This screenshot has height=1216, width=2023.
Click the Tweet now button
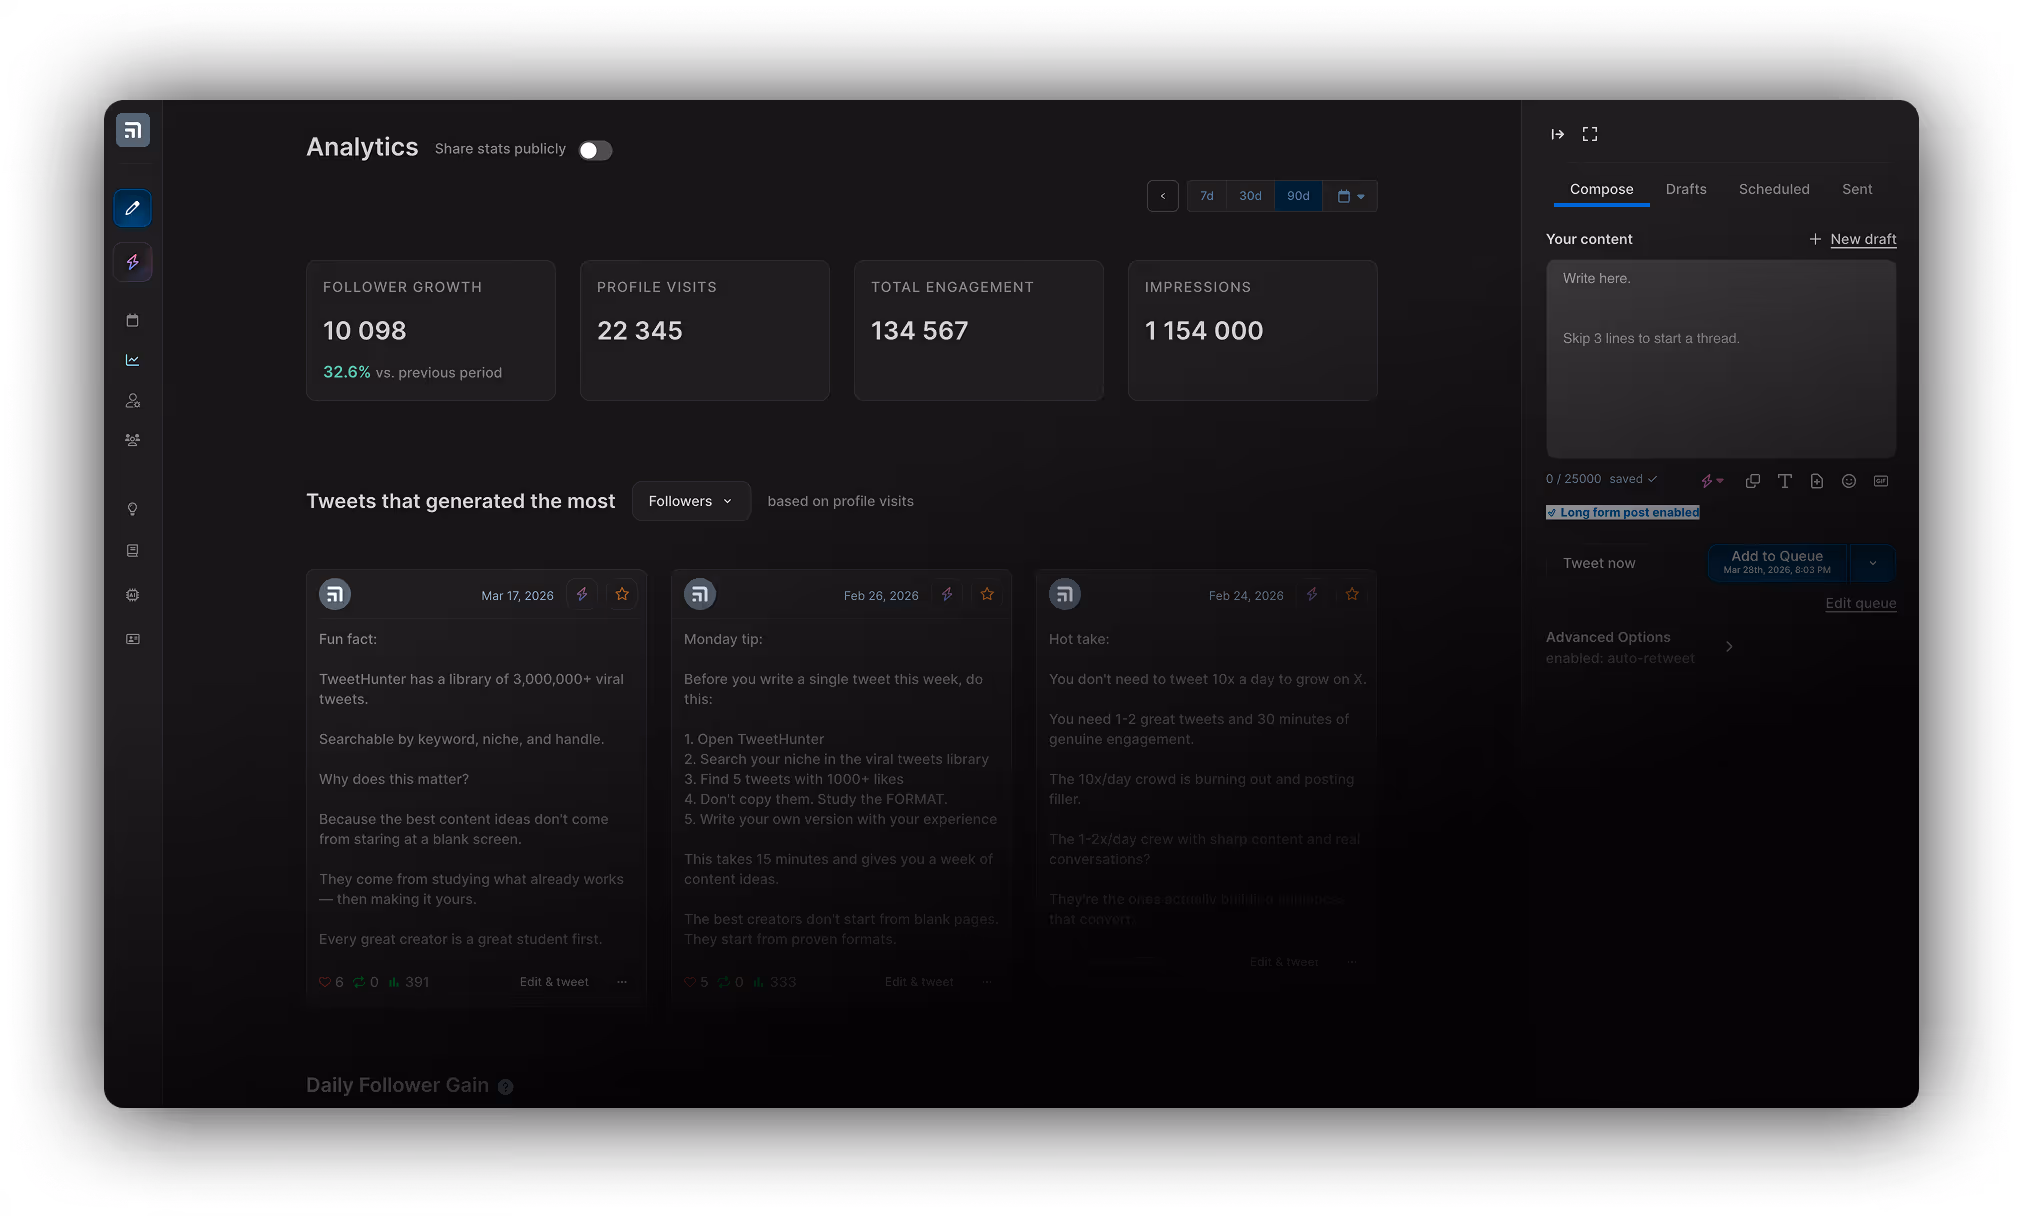(x=1599, y=563)
